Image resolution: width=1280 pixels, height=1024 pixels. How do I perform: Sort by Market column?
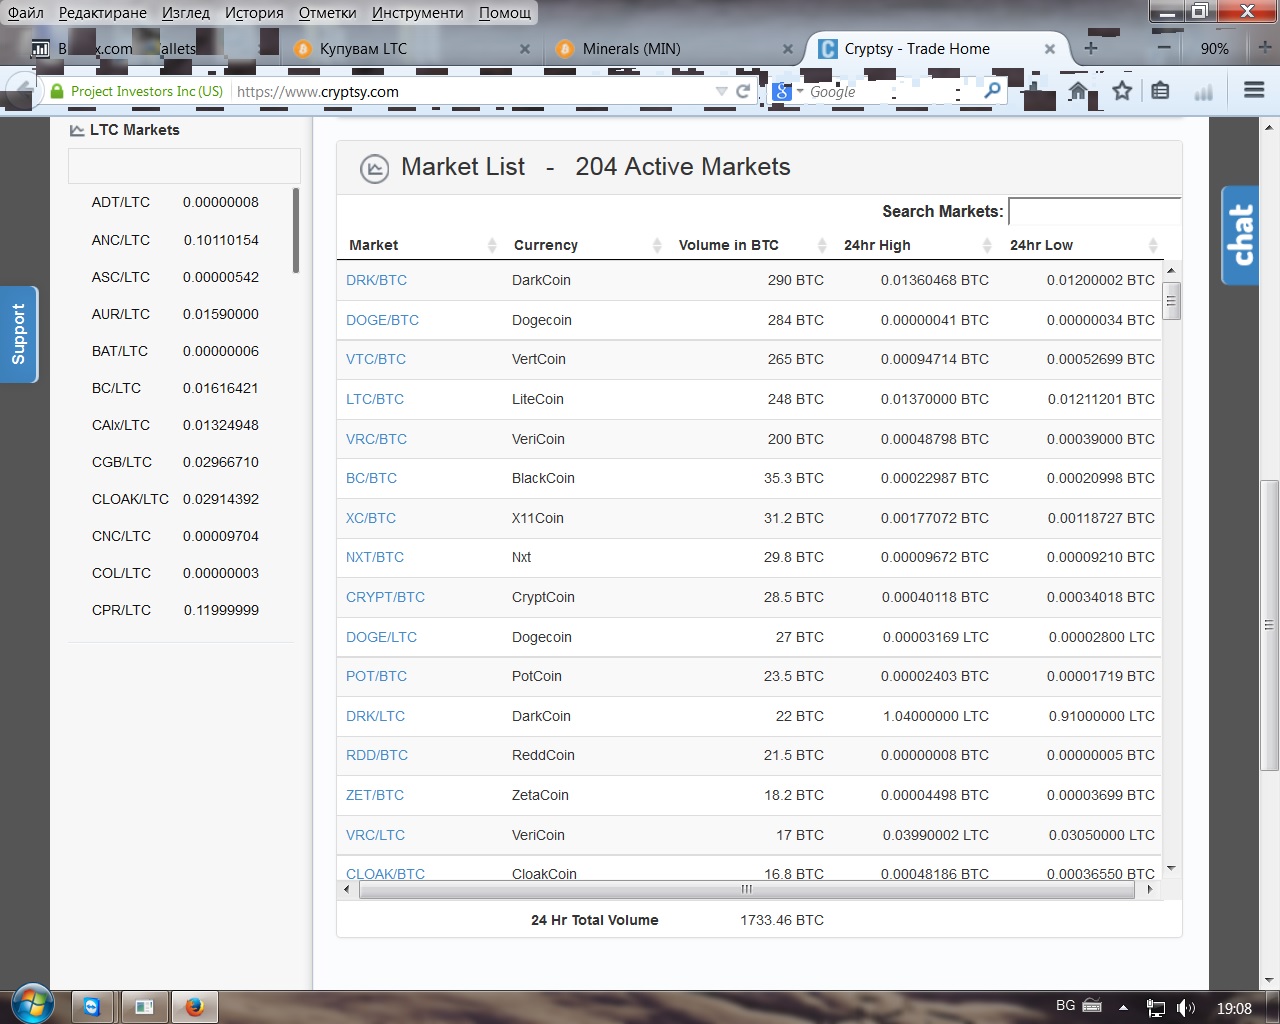coord(422,245)
